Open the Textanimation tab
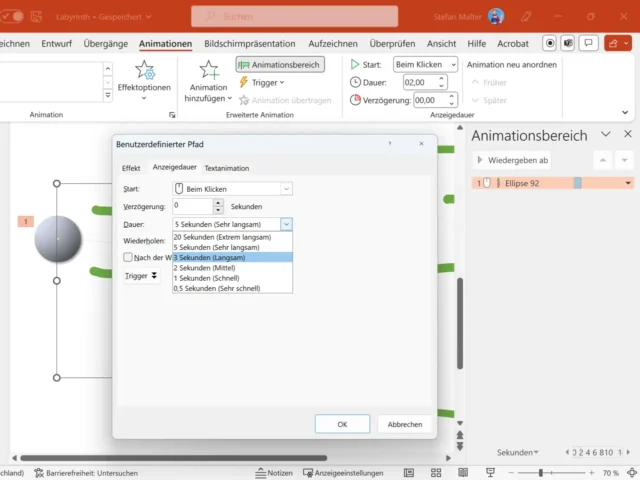Image resolution: width=640 pixels, height=480 pixels. [227, 168]
